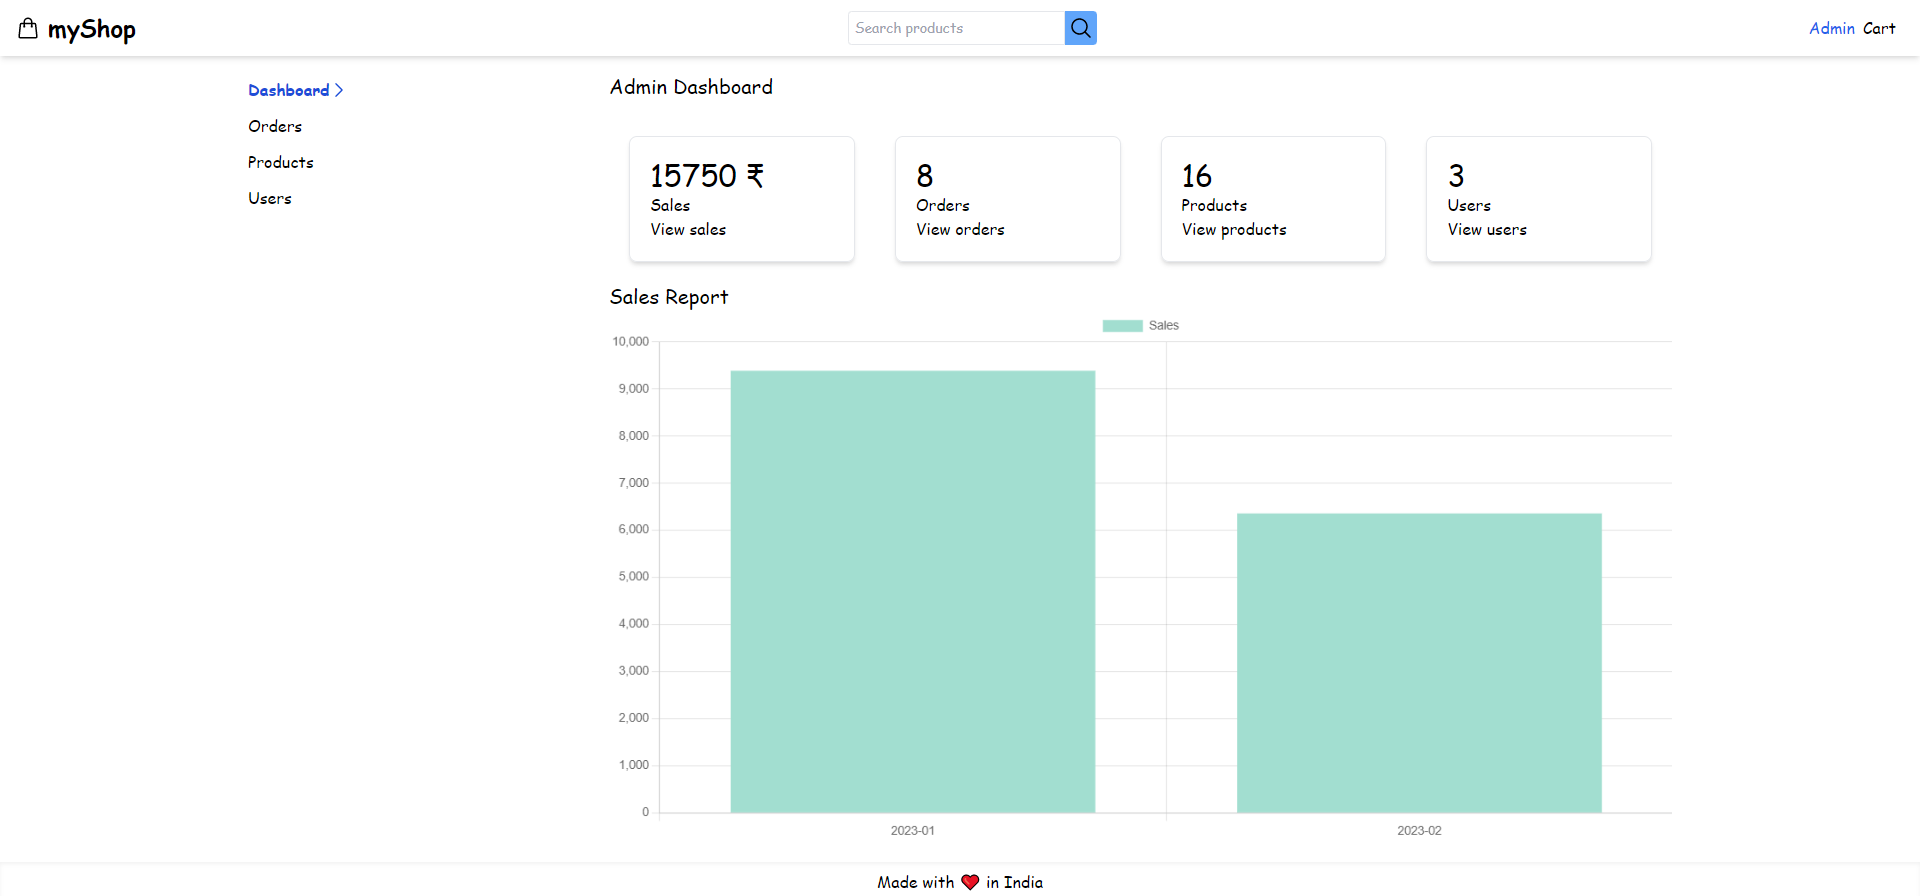Image resolution: width=1920 pixels, height=896 pixels.
Task: Follow the View users link
Action: [1487, 229]
